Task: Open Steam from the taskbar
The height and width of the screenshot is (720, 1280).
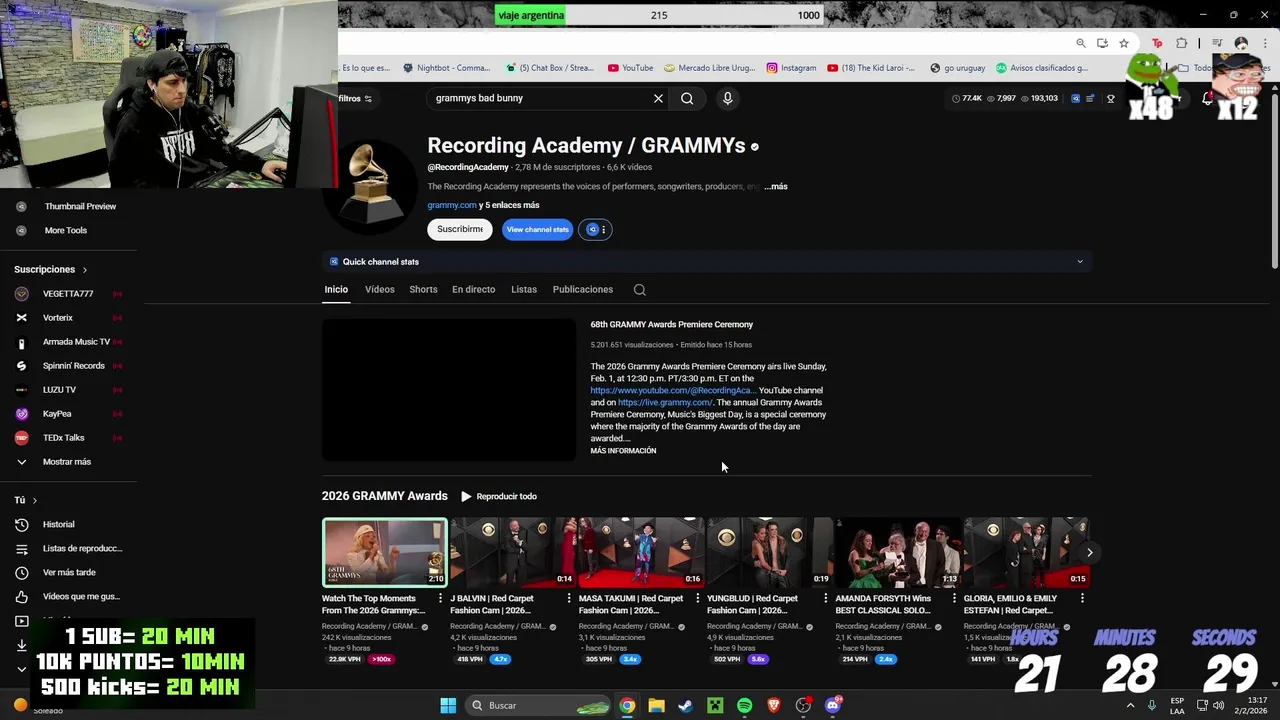Action: [685, 705]
